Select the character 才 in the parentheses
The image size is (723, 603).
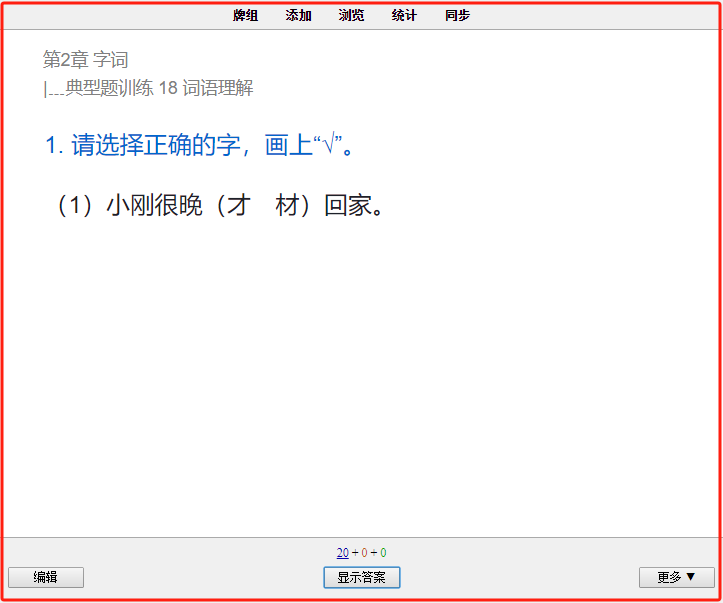click(239, 205)
